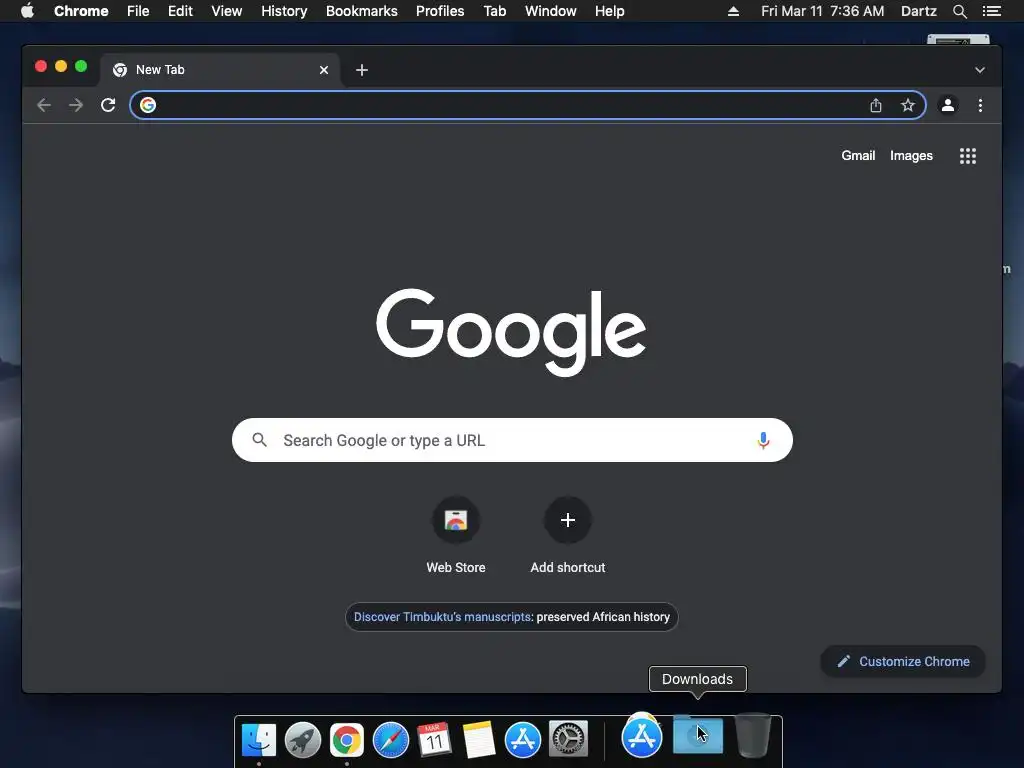Viewport: 1024px width, 768px height.
Task: Share this page via share icon
Action: (876, 105)
